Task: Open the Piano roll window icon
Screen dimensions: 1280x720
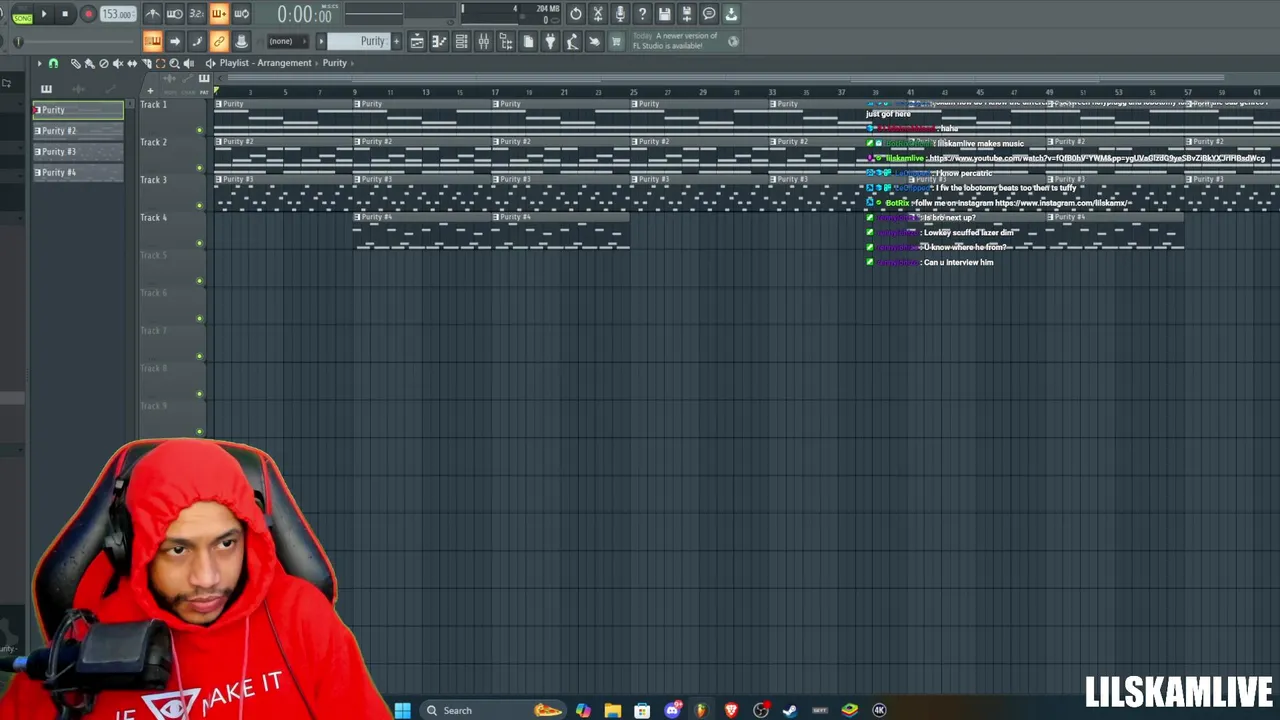Action: 439,41
